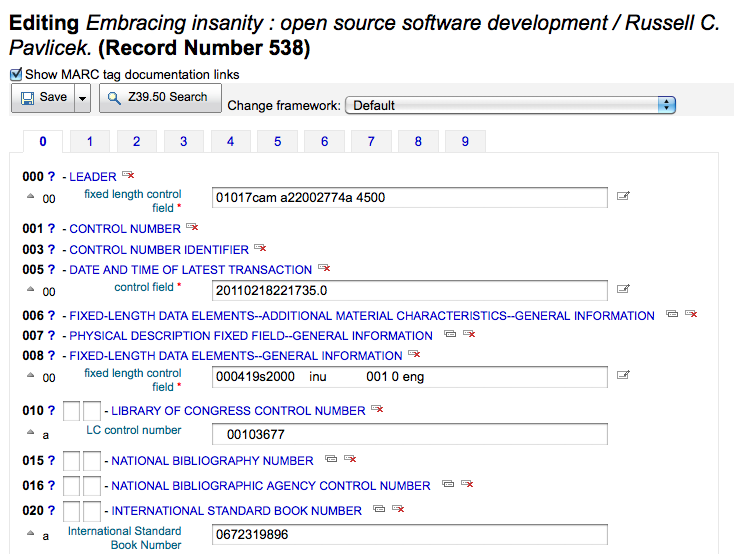Delete the 016 National Bibliographic Agency tag
This screenshot has height=554, width=734.
[467, 485]
